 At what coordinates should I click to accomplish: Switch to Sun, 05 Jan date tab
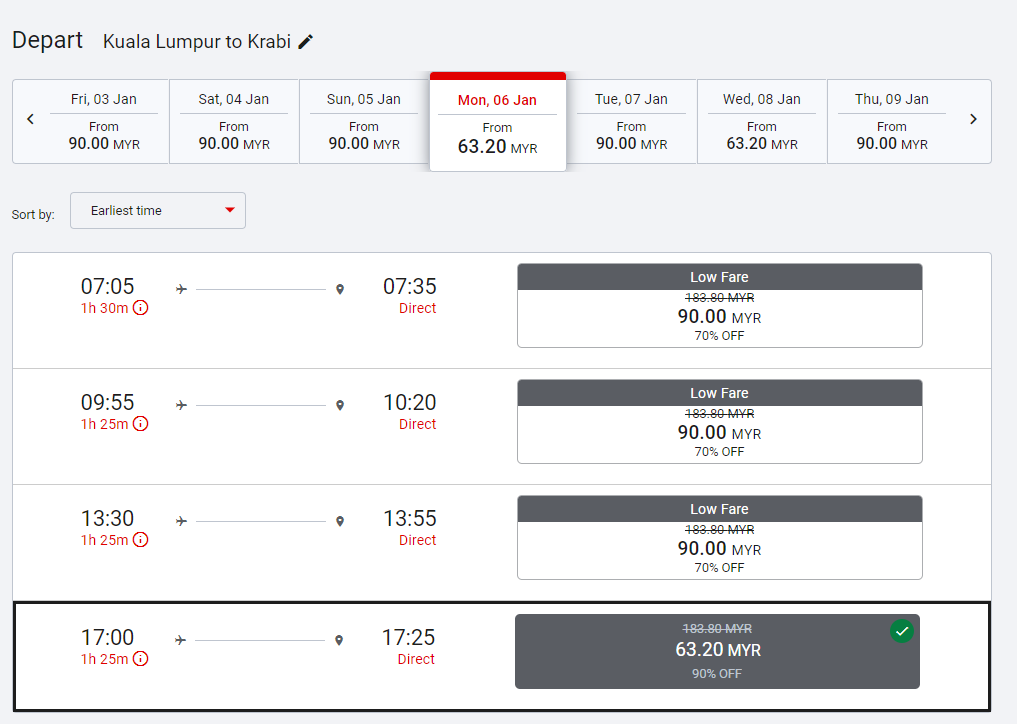364,121
